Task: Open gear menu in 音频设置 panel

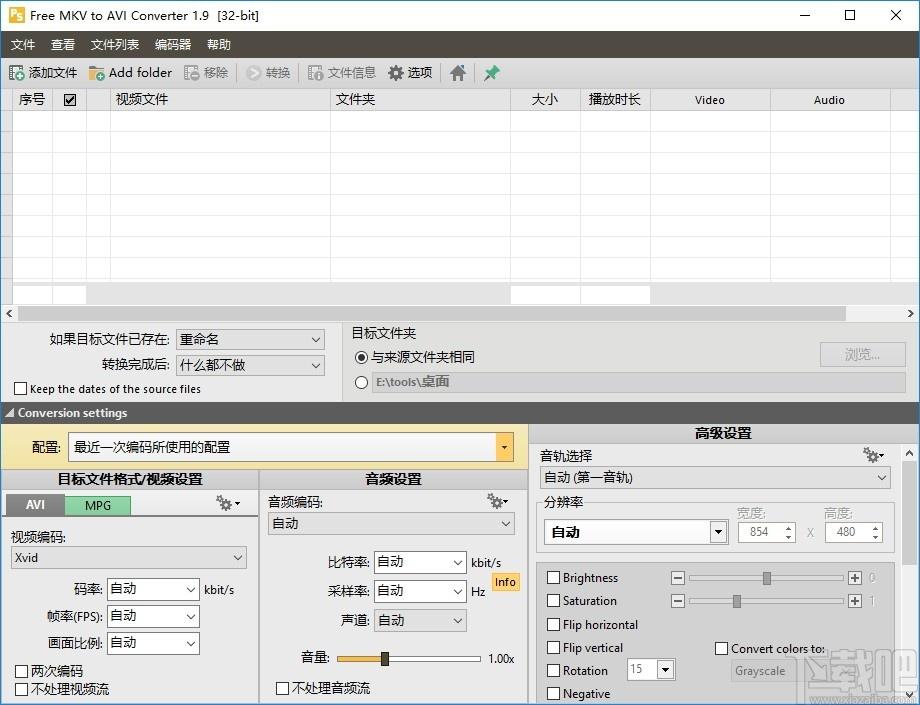Action: pos(497,501)
